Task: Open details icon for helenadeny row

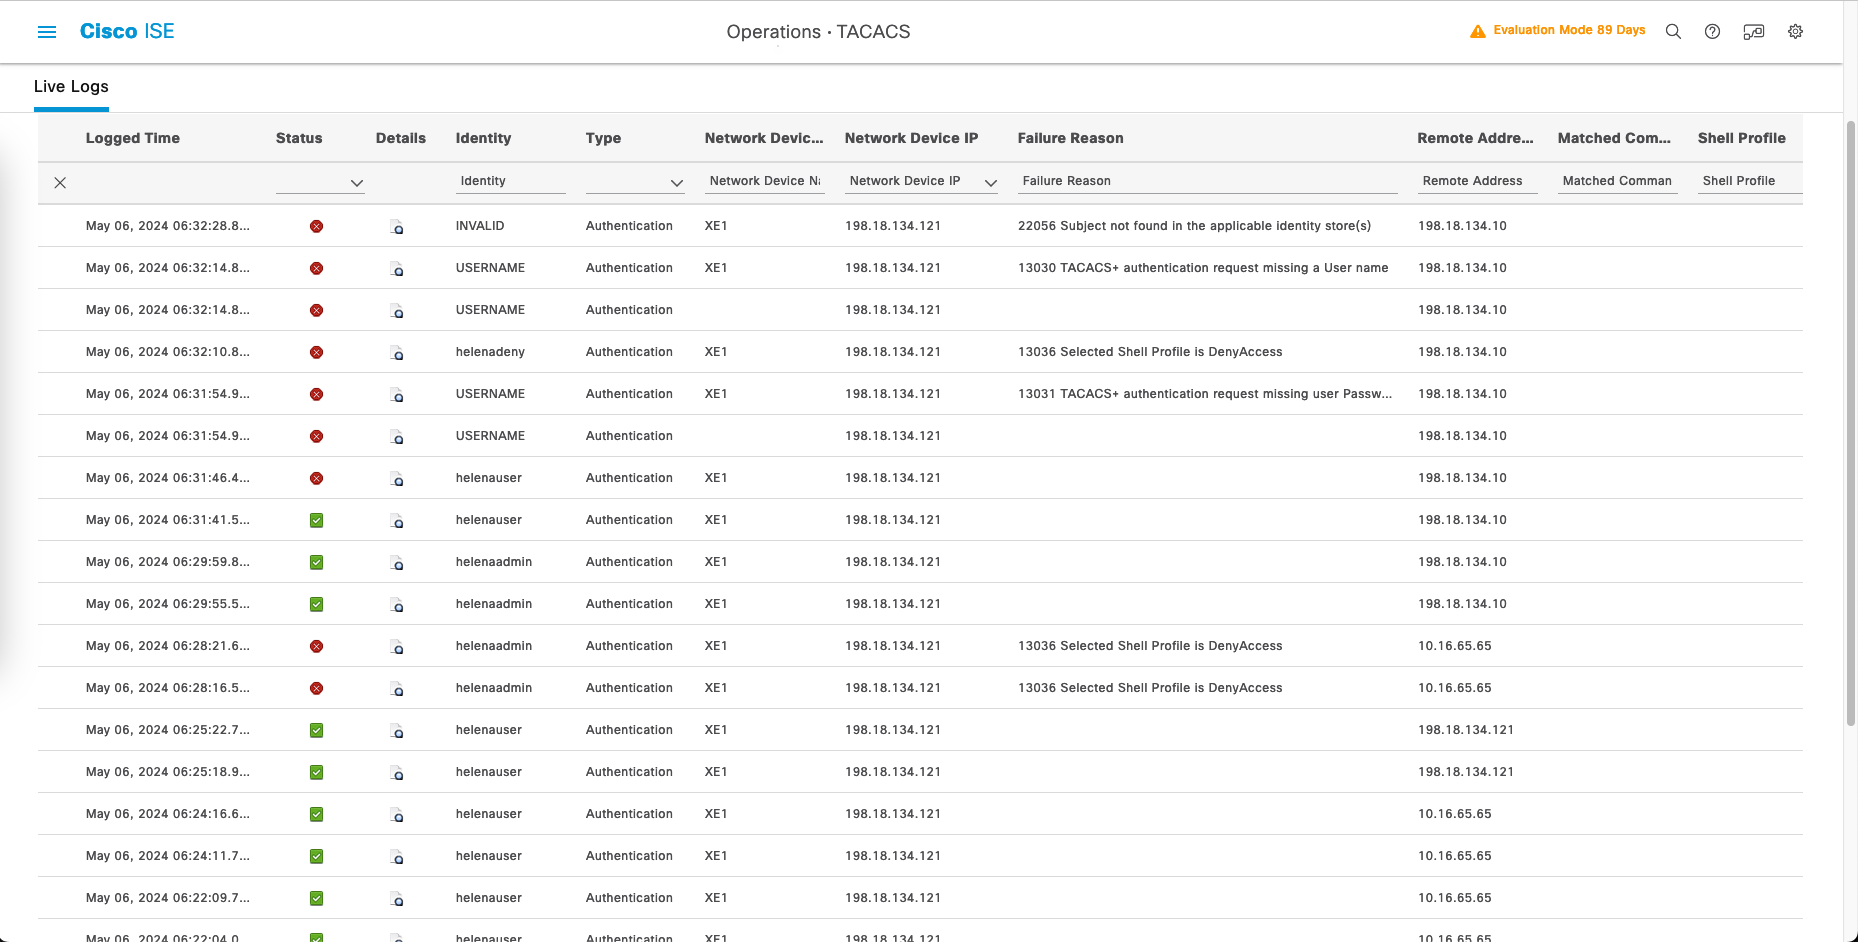Action: pos(397,353)
